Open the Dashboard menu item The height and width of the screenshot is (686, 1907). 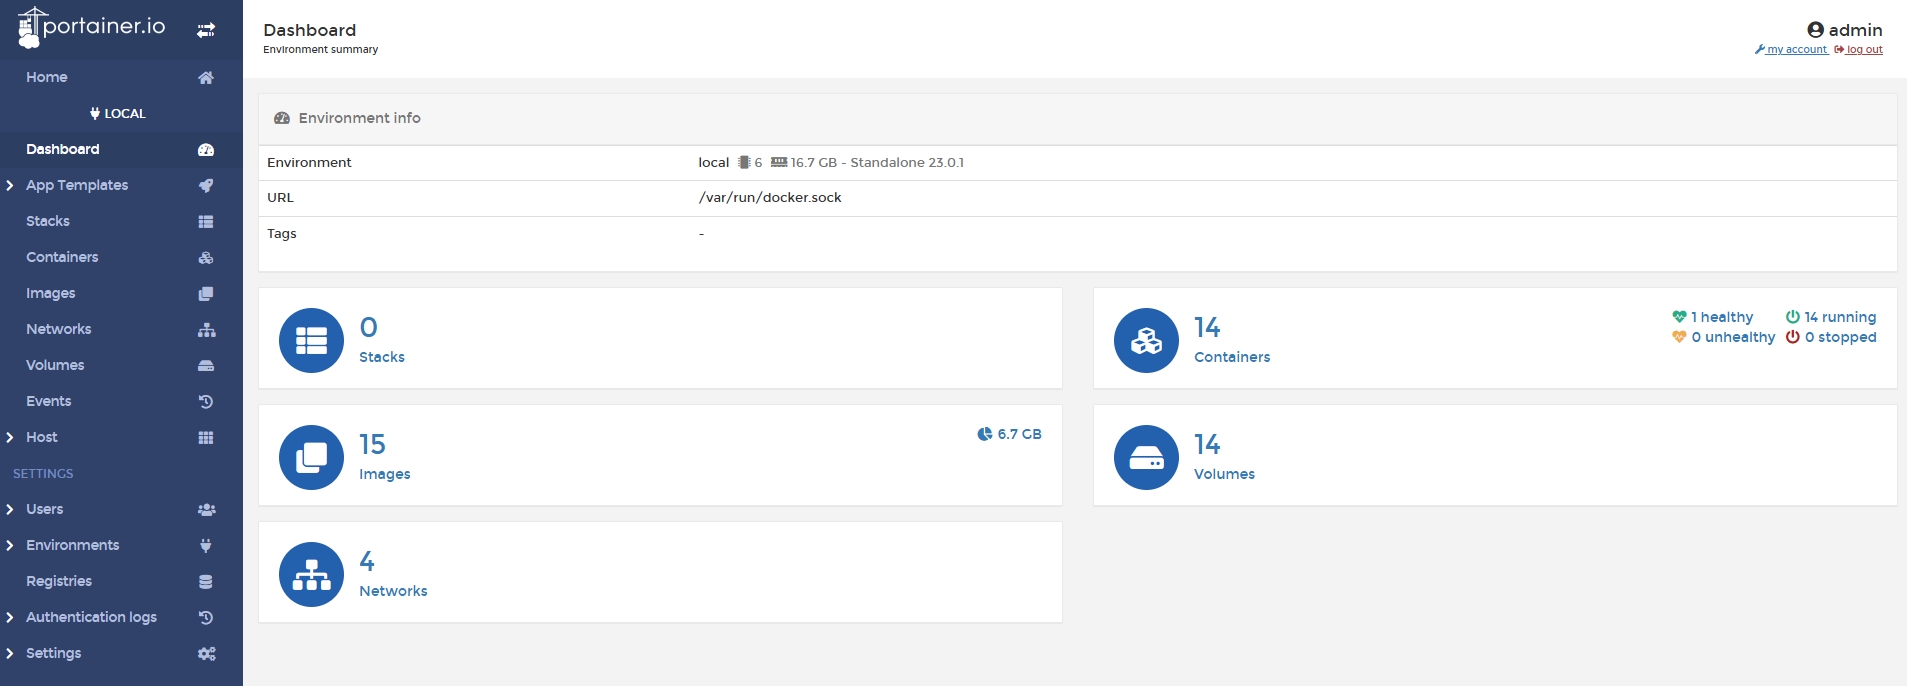point(63,150)
